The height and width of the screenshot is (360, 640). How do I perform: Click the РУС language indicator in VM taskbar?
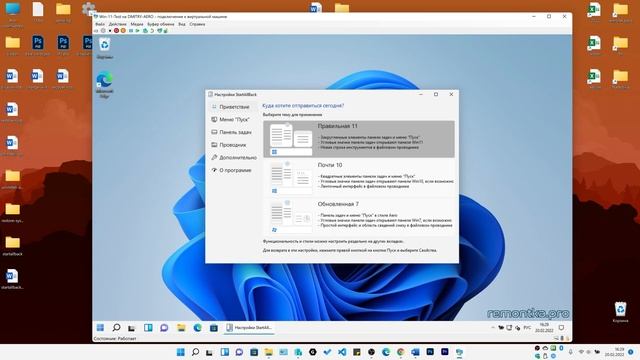[527, 327]
